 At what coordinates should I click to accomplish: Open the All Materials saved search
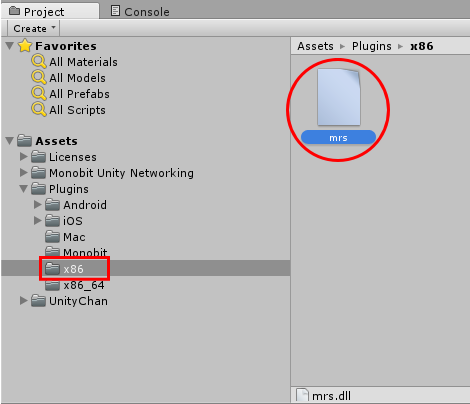click(x=75, y=62)
